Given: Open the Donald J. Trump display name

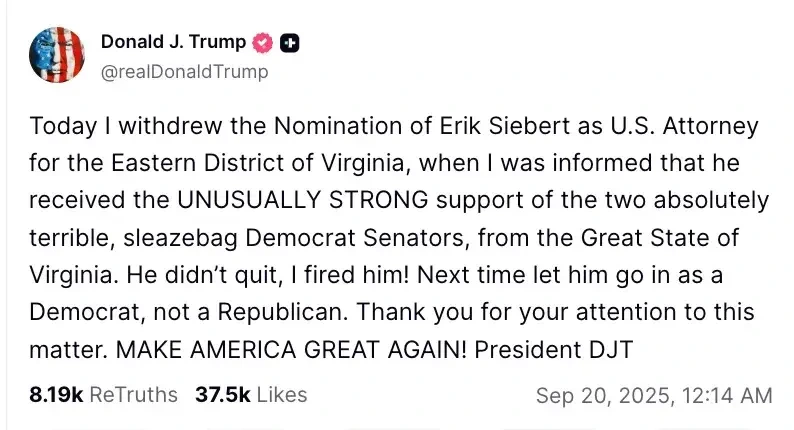Looking at the screenshot, I should pos(173,43).
